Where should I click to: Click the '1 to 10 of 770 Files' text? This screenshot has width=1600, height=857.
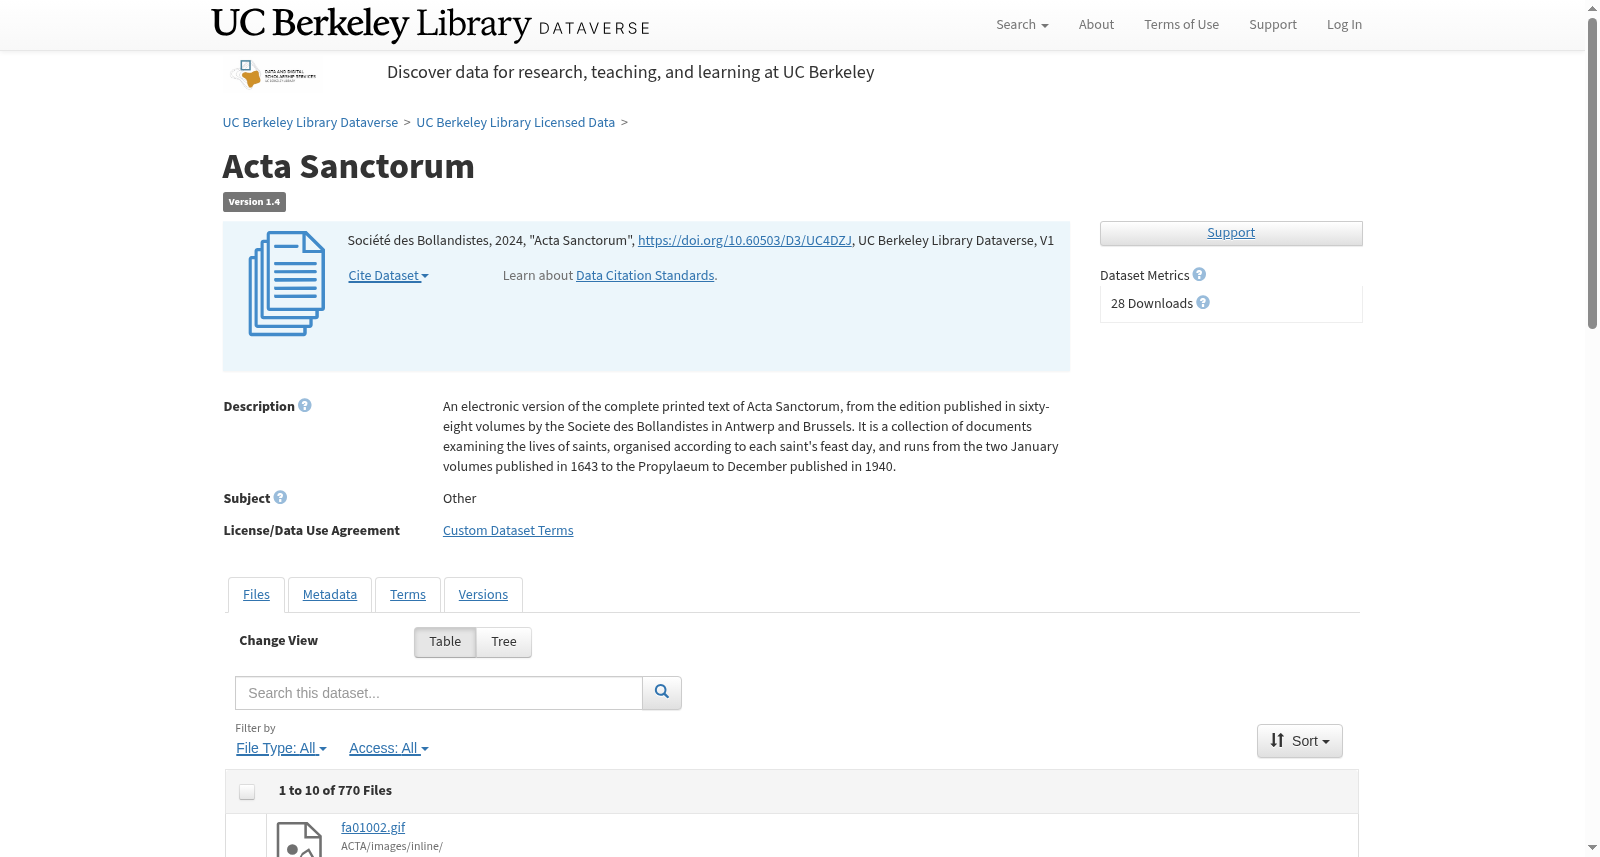tap(335, 791)
